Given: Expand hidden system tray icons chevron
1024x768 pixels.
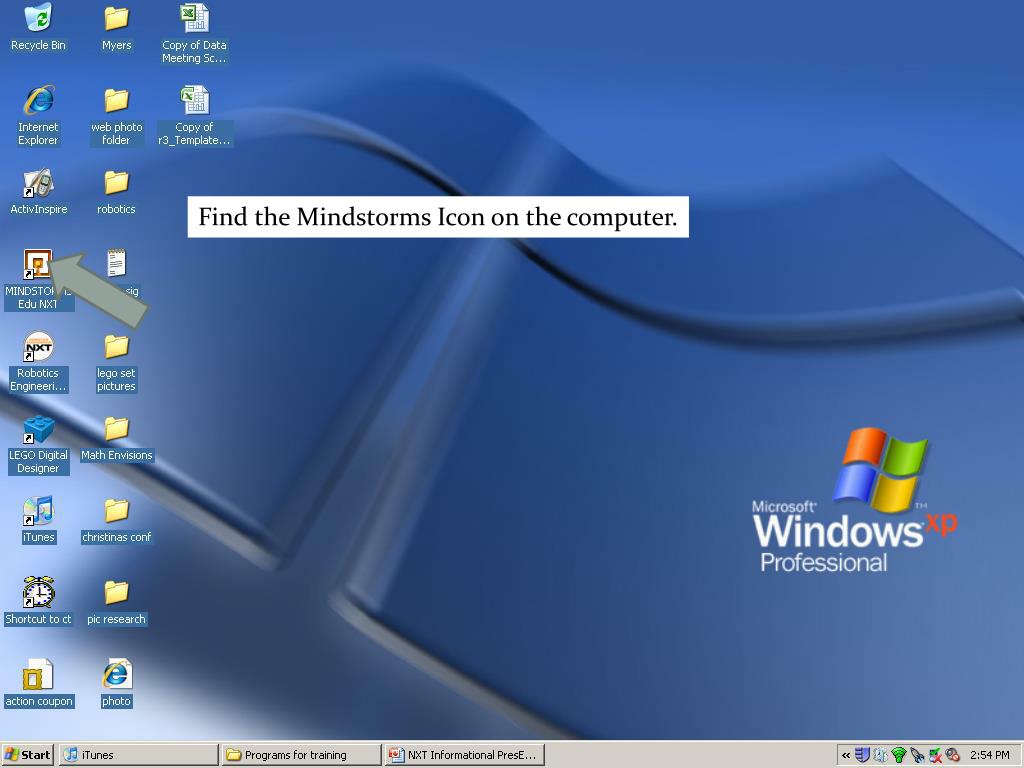Looking at the screenshot, I should click(x=846, y=755).
